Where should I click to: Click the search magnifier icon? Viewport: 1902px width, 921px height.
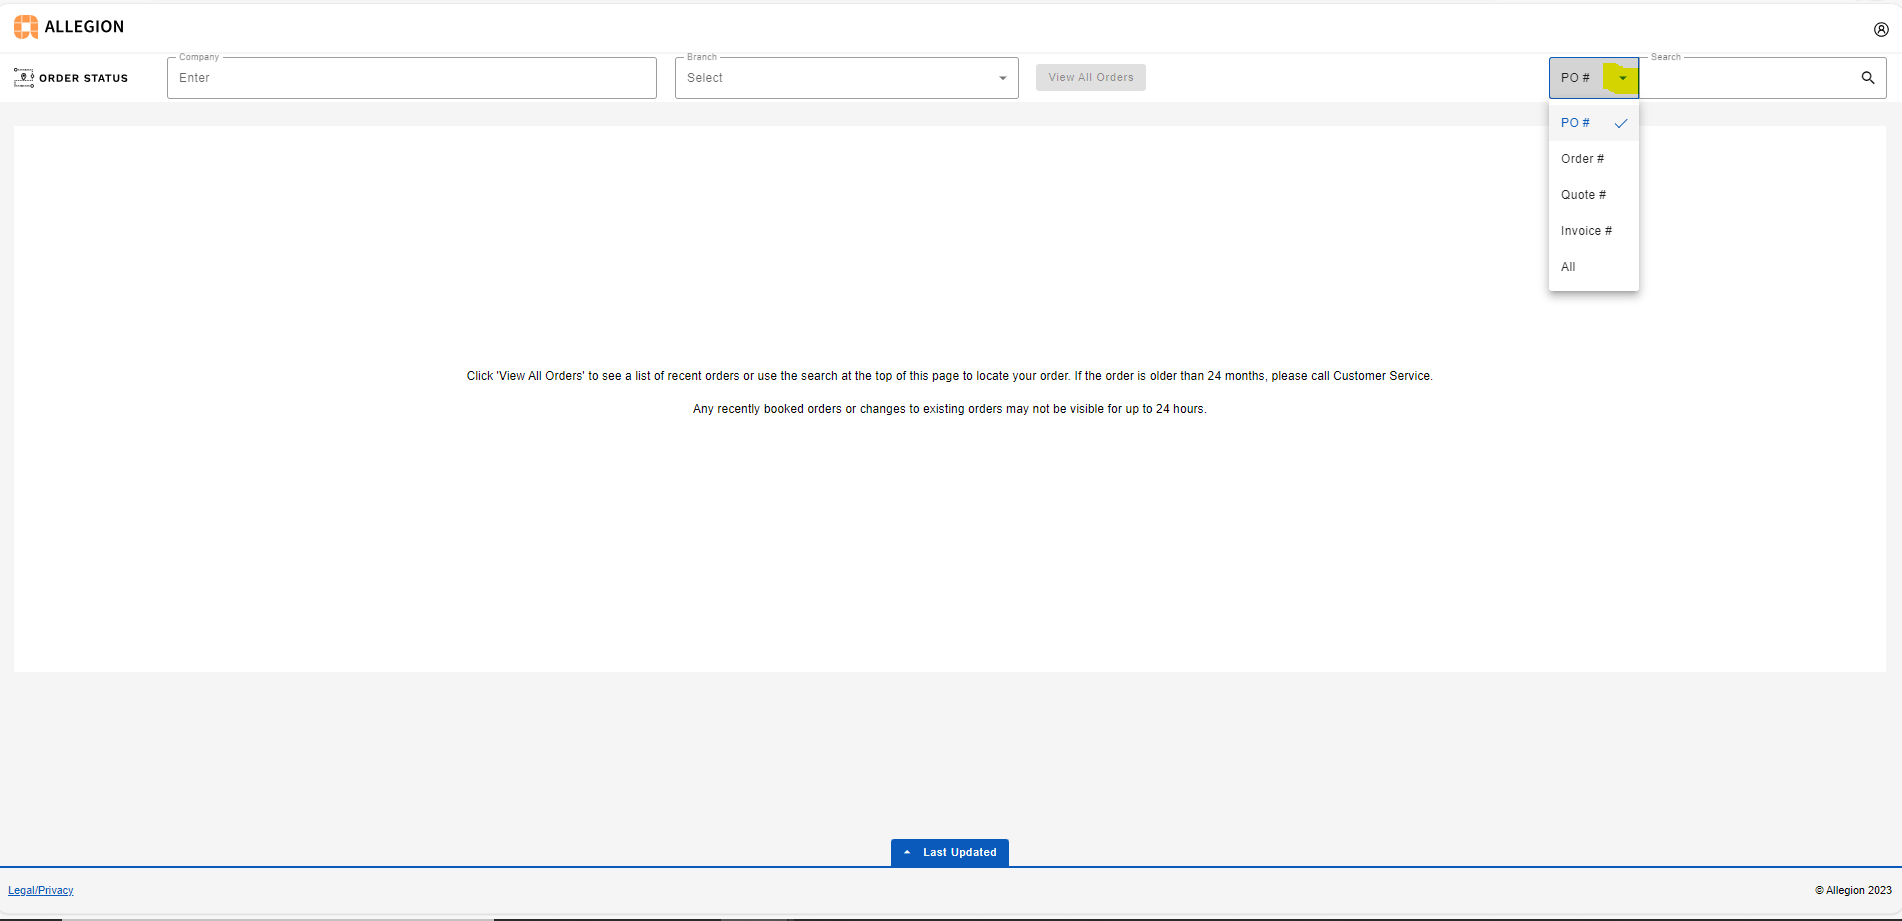tap(1867, 78)
